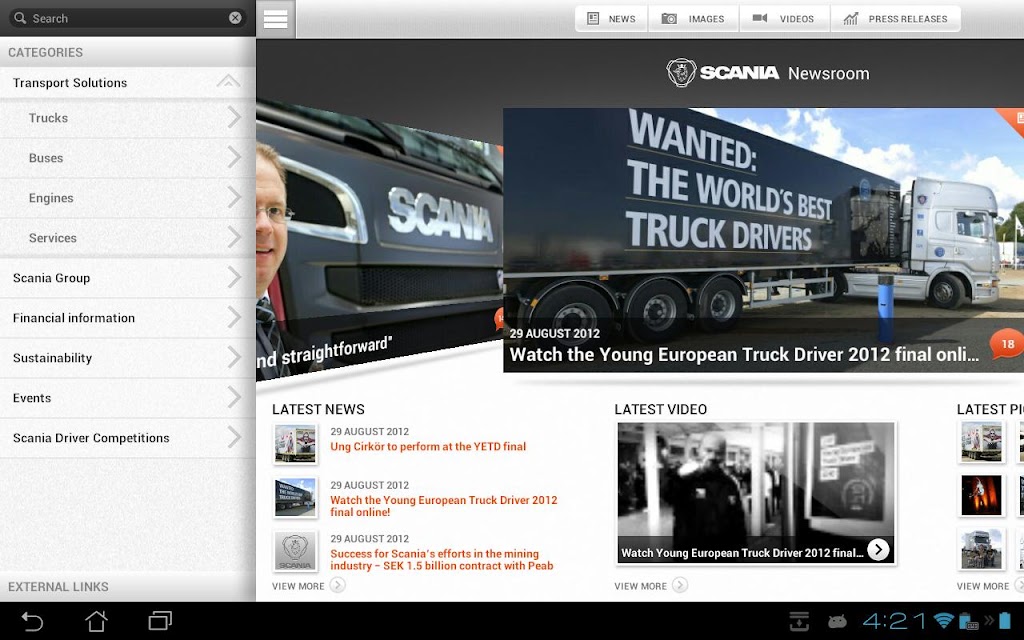Open the Services subcategory
1024x640 pixels.
(x=127, y=238)
